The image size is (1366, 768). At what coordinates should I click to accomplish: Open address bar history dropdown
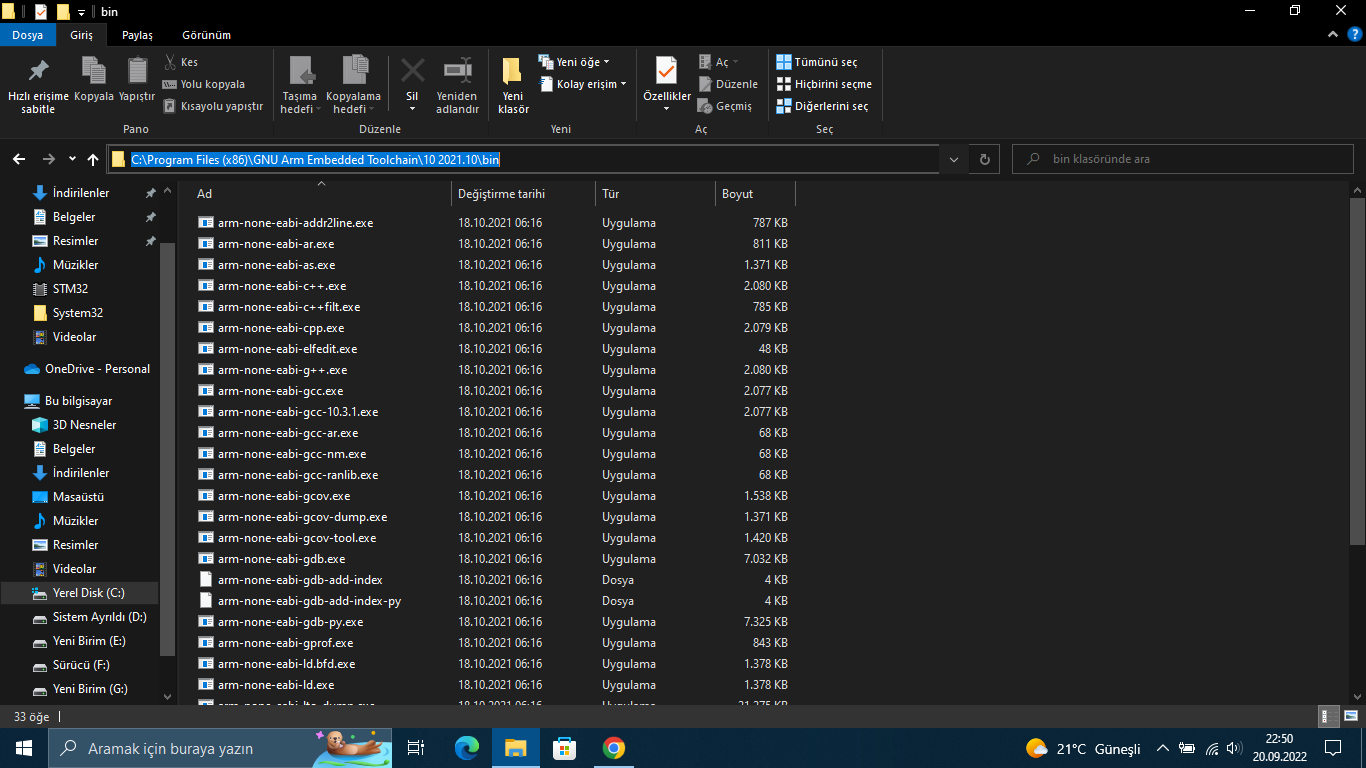[x=954, y=159]
